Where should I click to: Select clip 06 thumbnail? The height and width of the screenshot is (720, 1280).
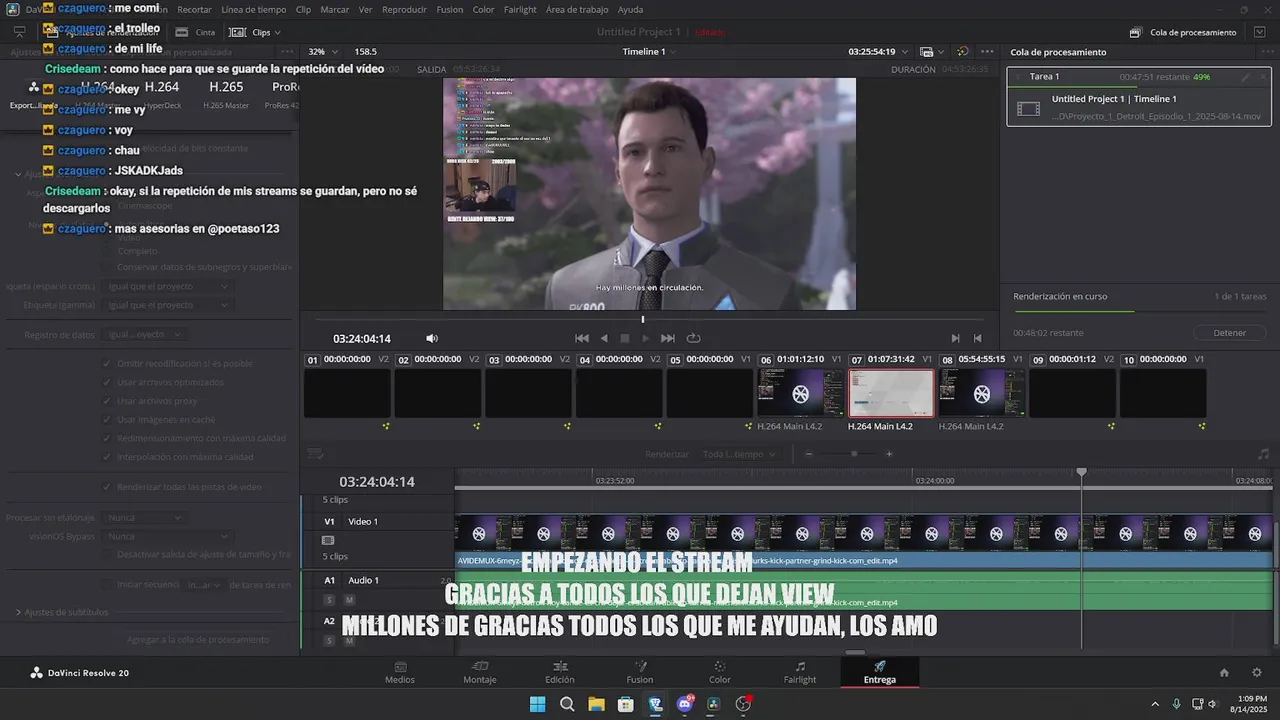click(801, 393)
